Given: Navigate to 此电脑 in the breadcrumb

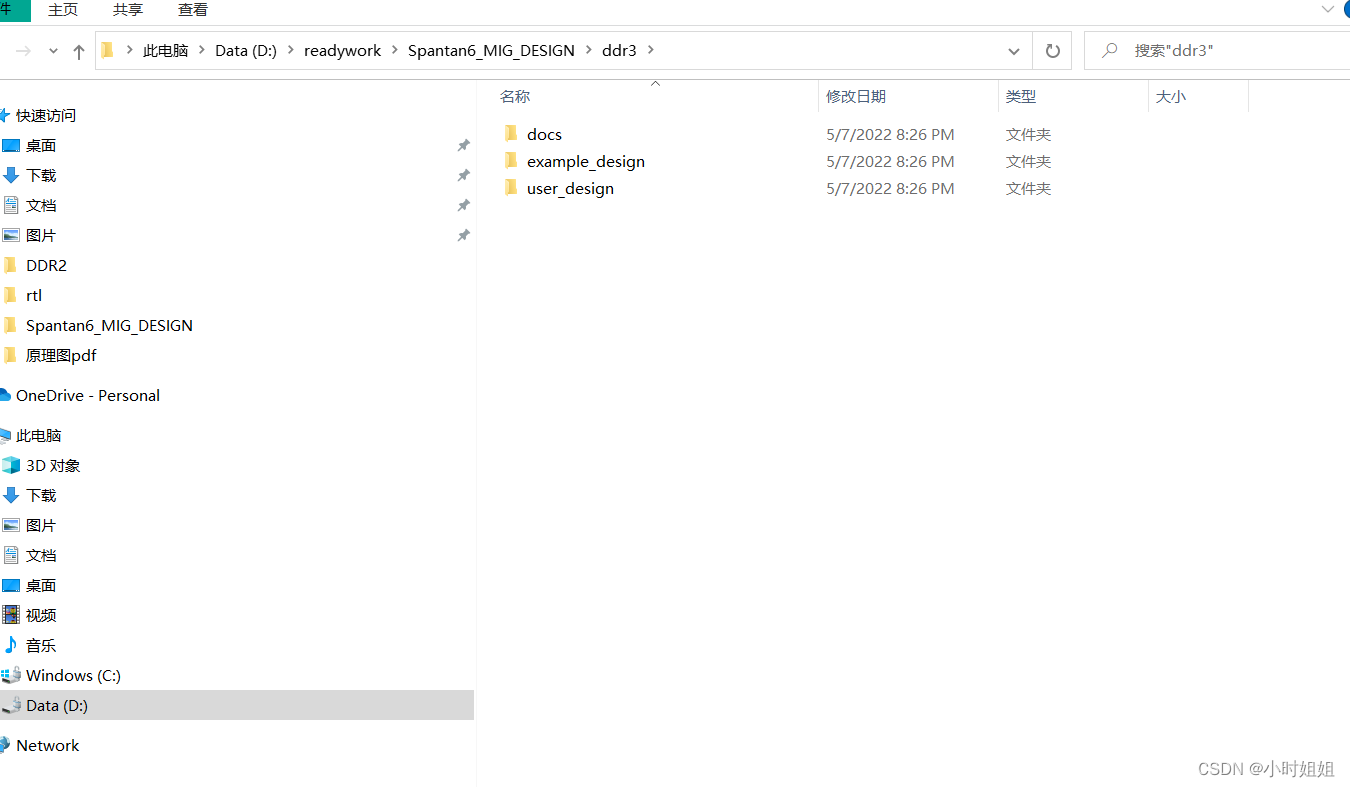Looking at the screenshot, I should pyautogui.click(x=165, y=50).
